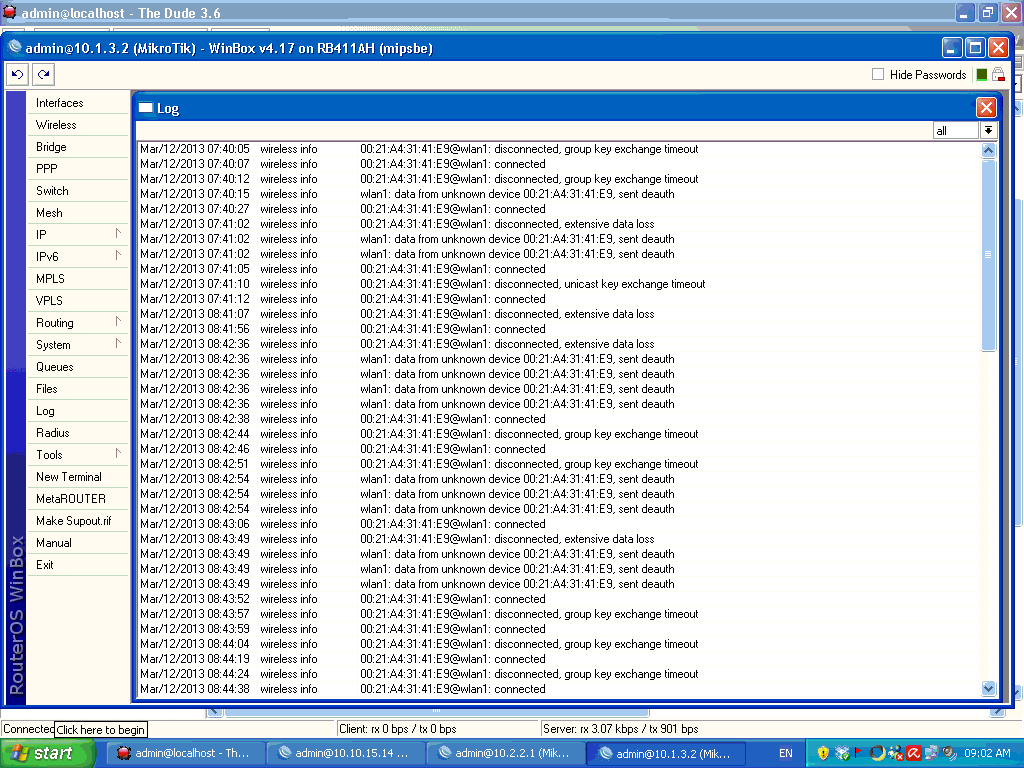Click the Server rx/tx status text

tap(620, 729)
